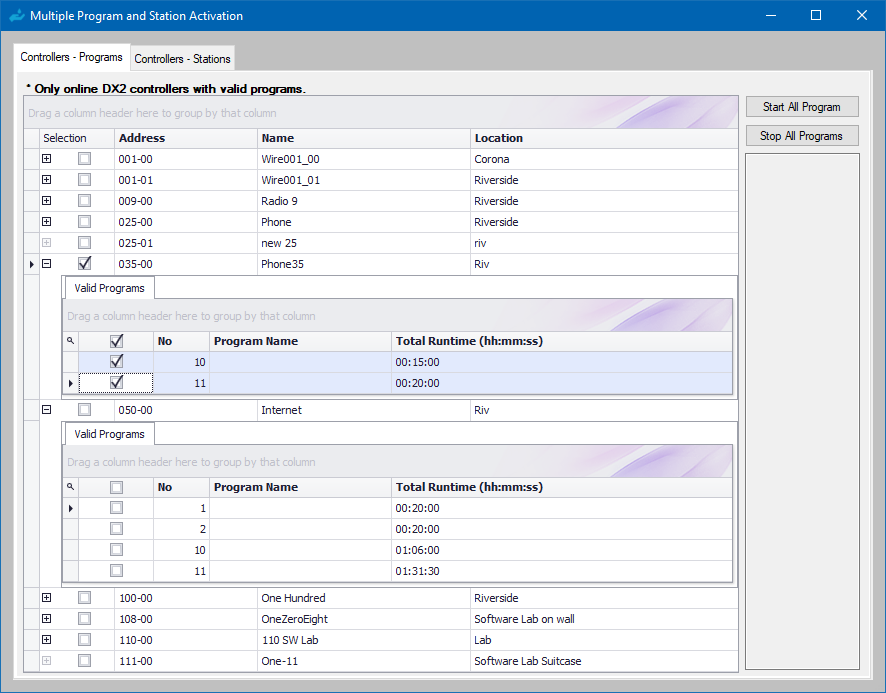Click Start All Program button
Image resolution: width=886 pixels, height=693 pixels.
pyautogui.click(x=802, y=107)
